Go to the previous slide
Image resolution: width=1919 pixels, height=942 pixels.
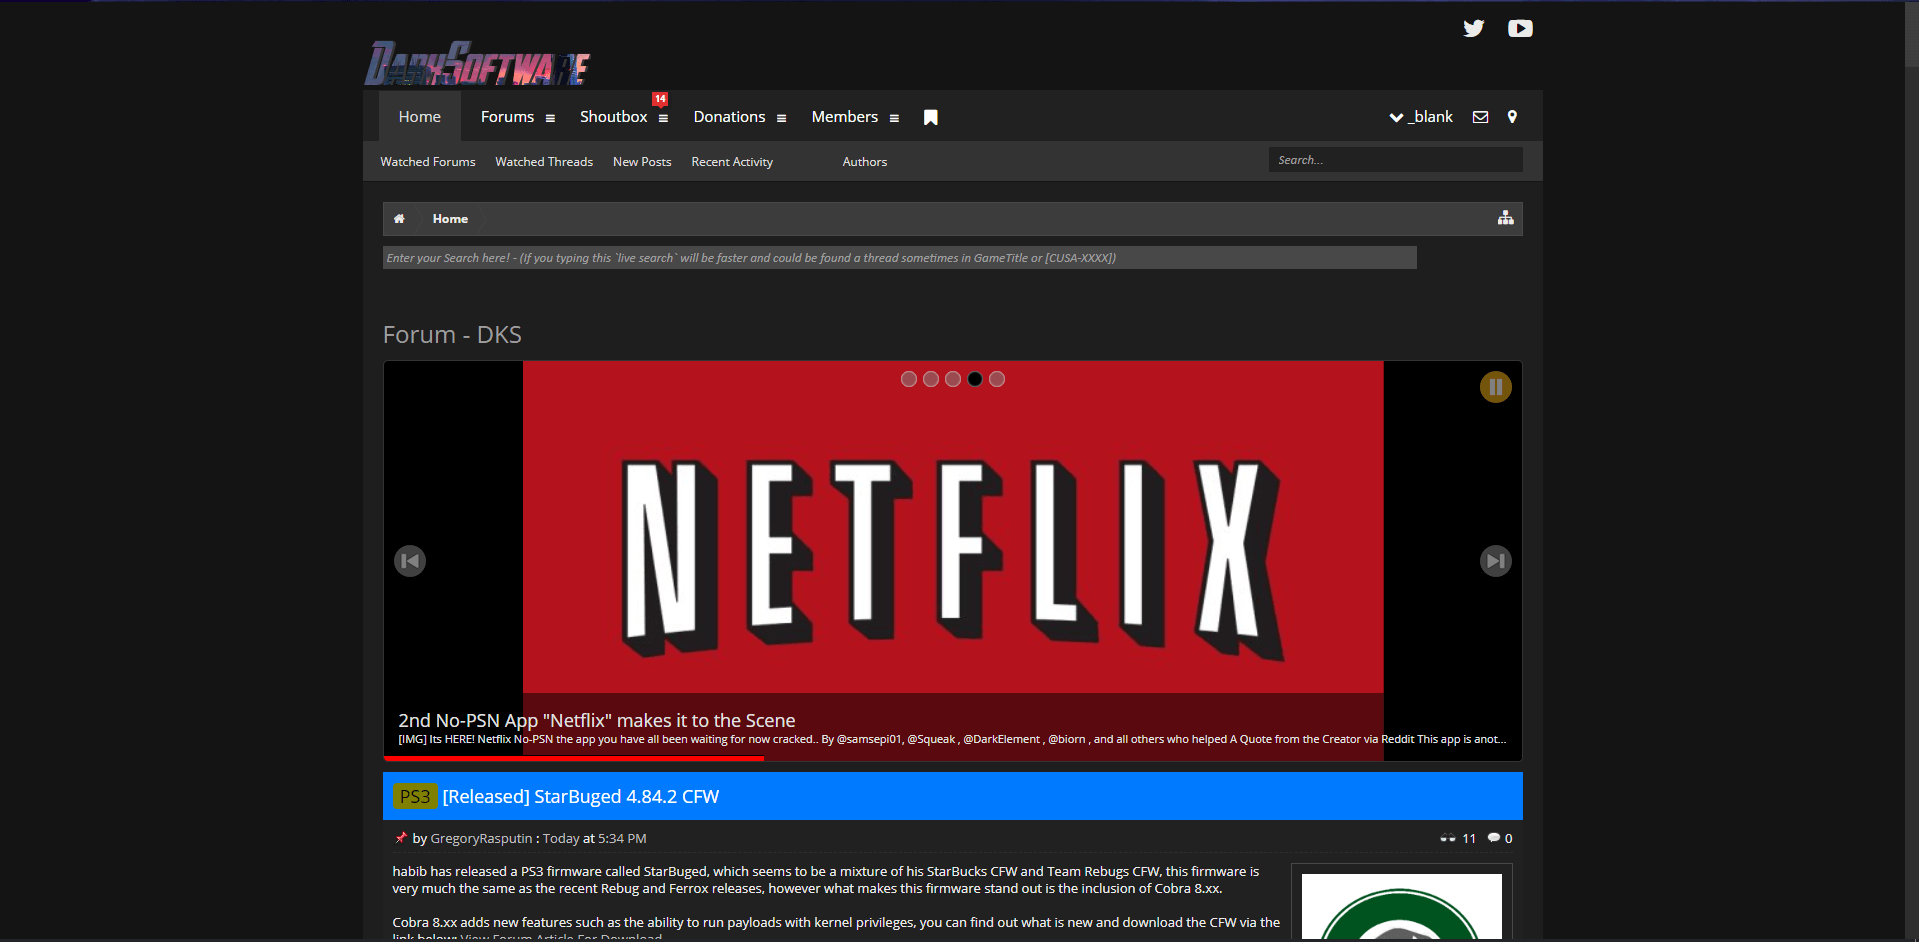pos(410,561)
